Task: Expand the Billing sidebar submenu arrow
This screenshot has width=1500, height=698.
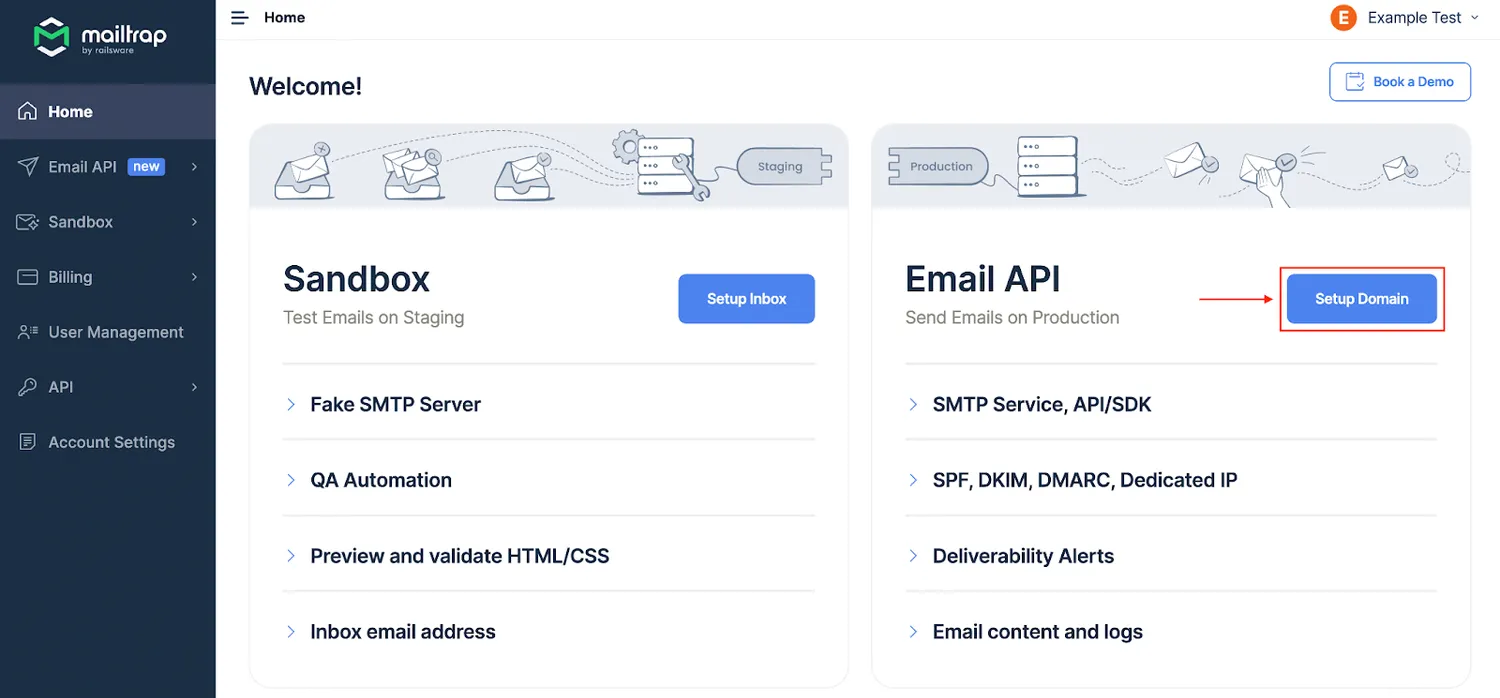Action: [x=194, y=277]
